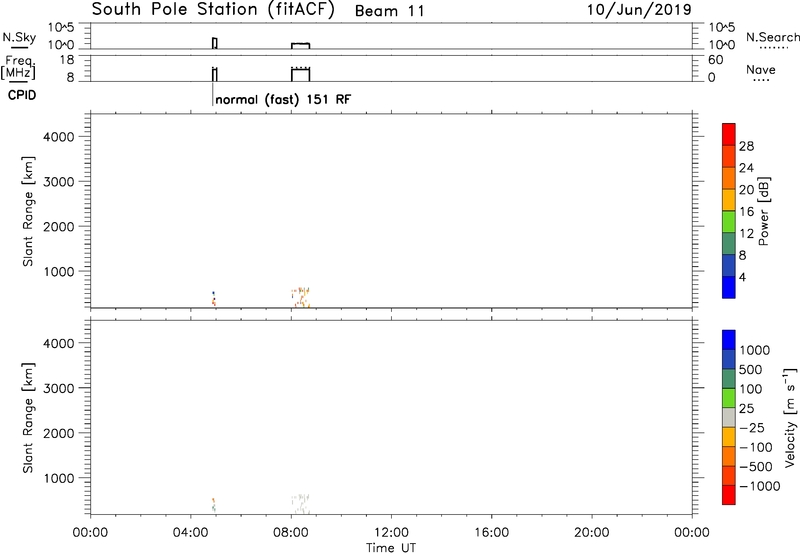The image size is (800, 554).
Task: Click the '12:00' time tick label
Action: tap(391, 533)
